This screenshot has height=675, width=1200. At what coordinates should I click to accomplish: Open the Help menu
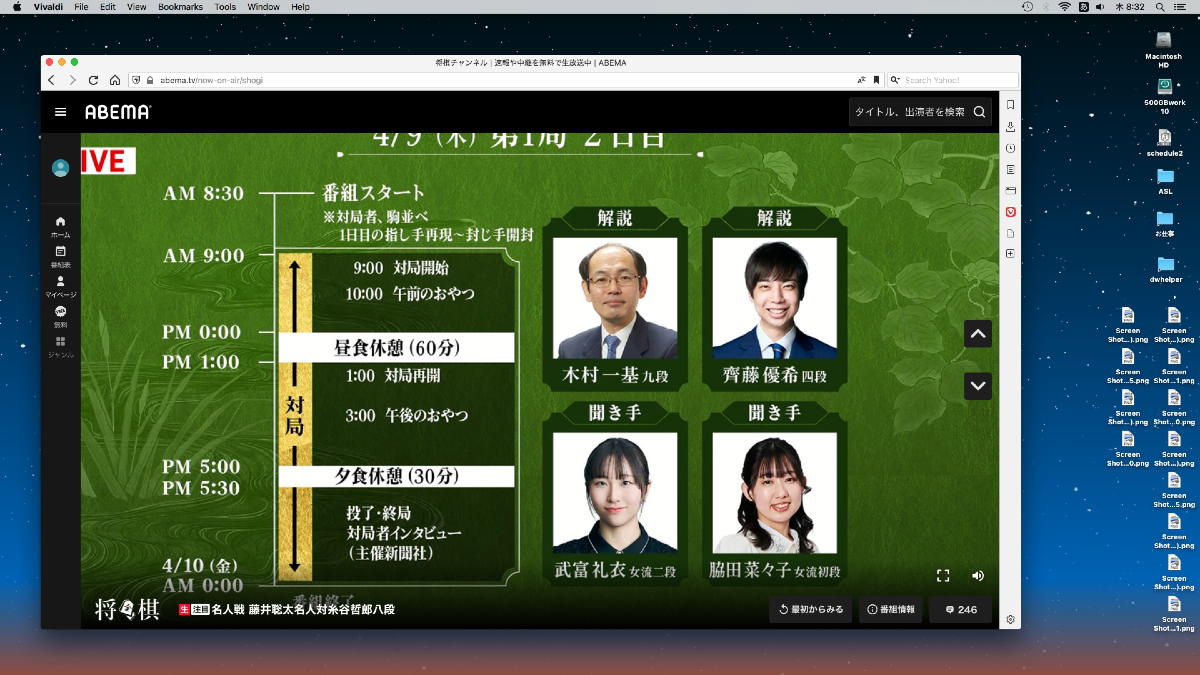[300, 7]
